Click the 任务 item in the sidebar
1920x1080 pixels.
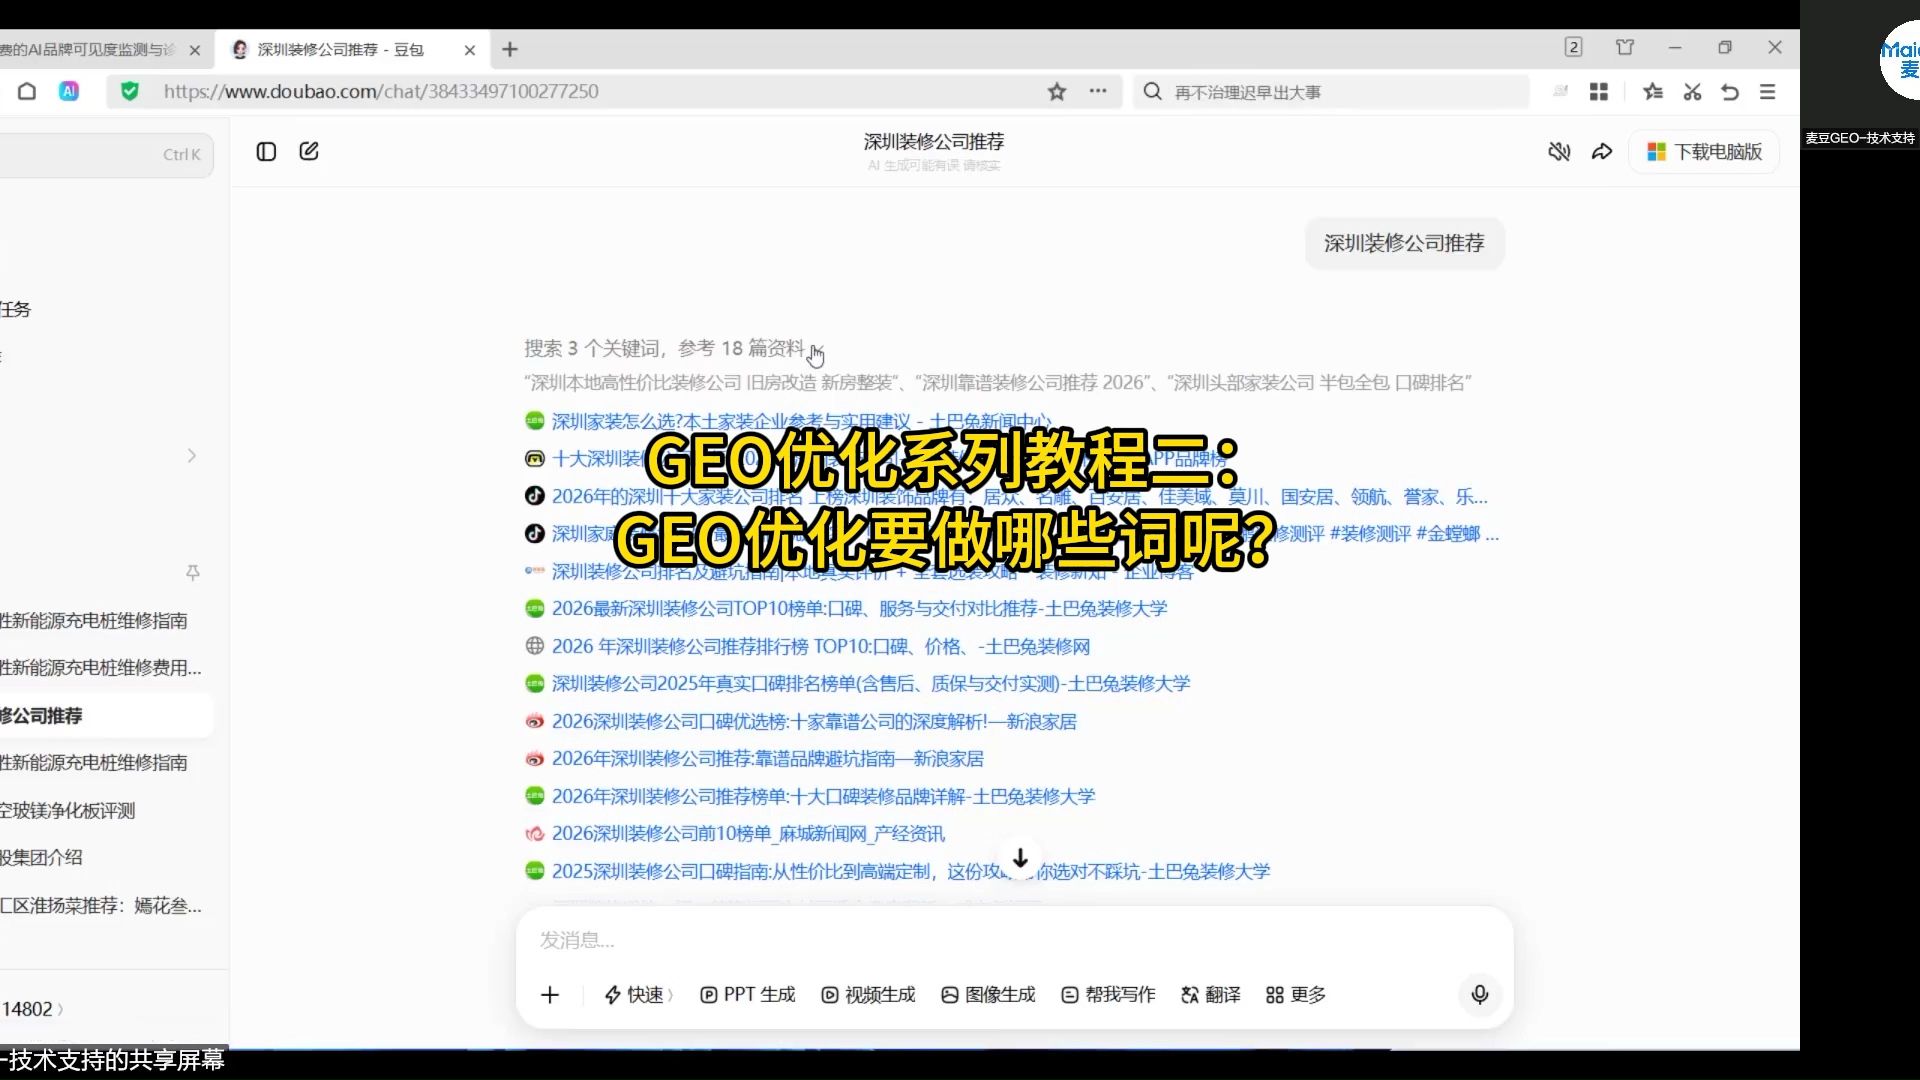click(16, 310)
